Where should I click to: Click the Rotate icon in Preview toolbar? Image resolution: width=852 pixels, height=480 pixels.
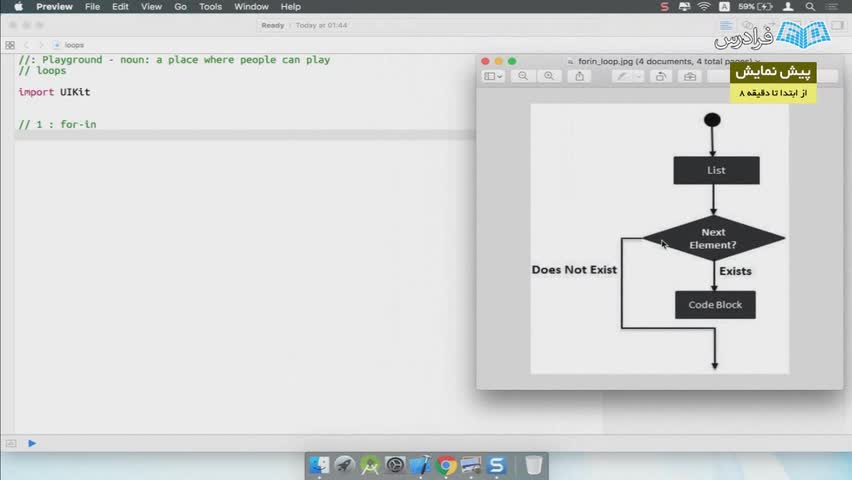661,77
